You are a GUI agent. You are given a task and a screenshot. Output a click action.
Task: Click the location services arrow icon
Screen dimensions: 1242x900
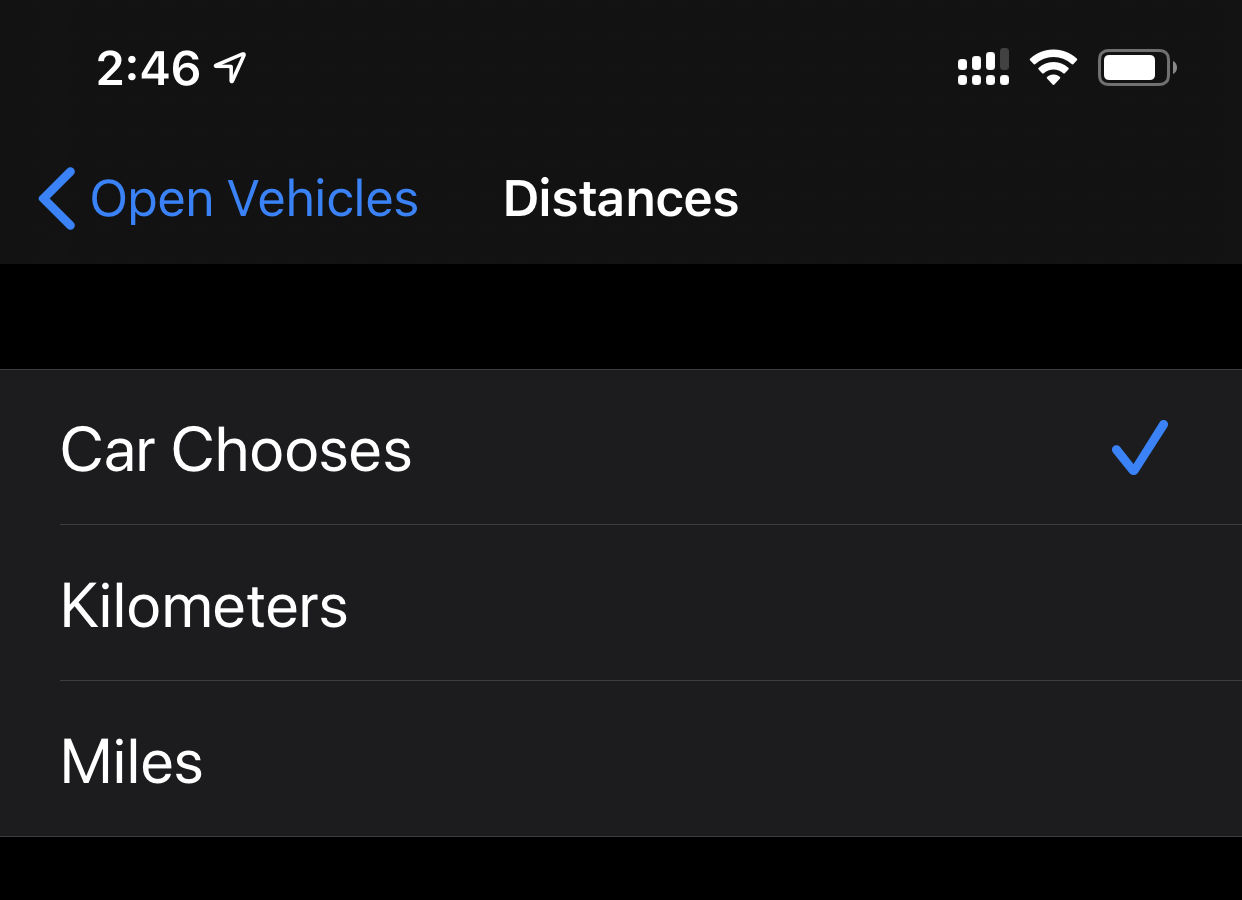231,68
